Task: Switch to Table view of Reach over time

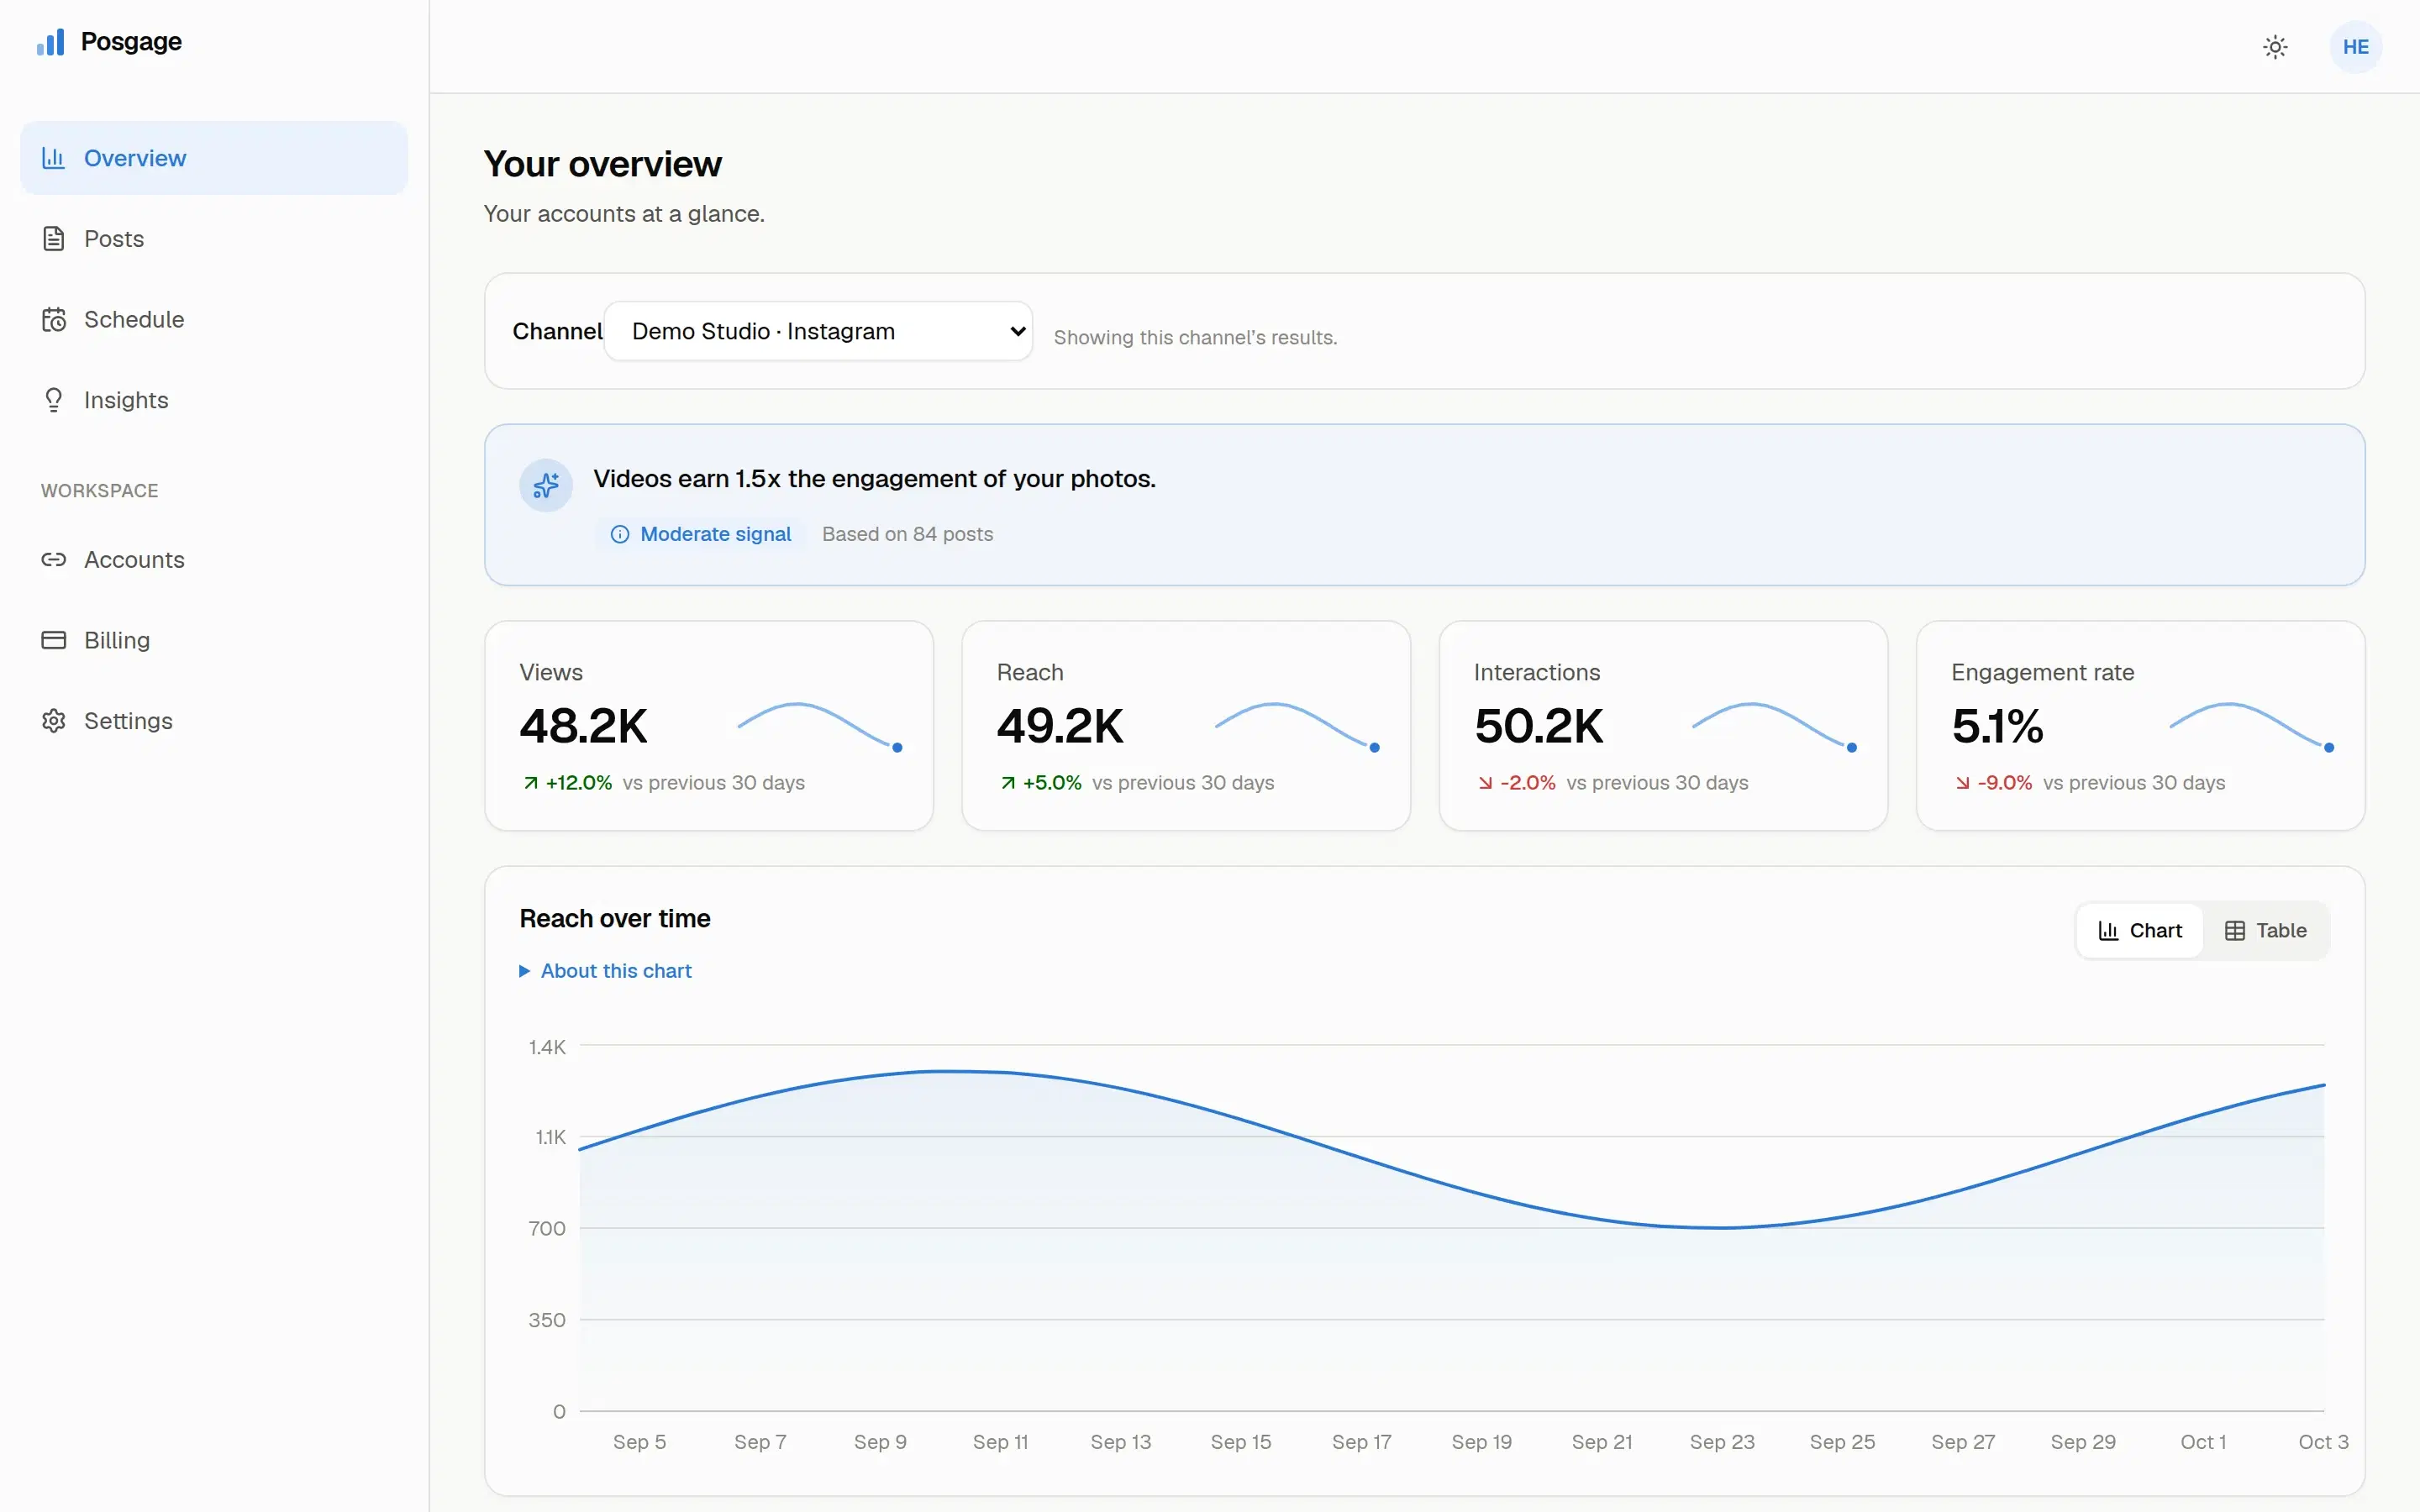Action: (2266, 931)
